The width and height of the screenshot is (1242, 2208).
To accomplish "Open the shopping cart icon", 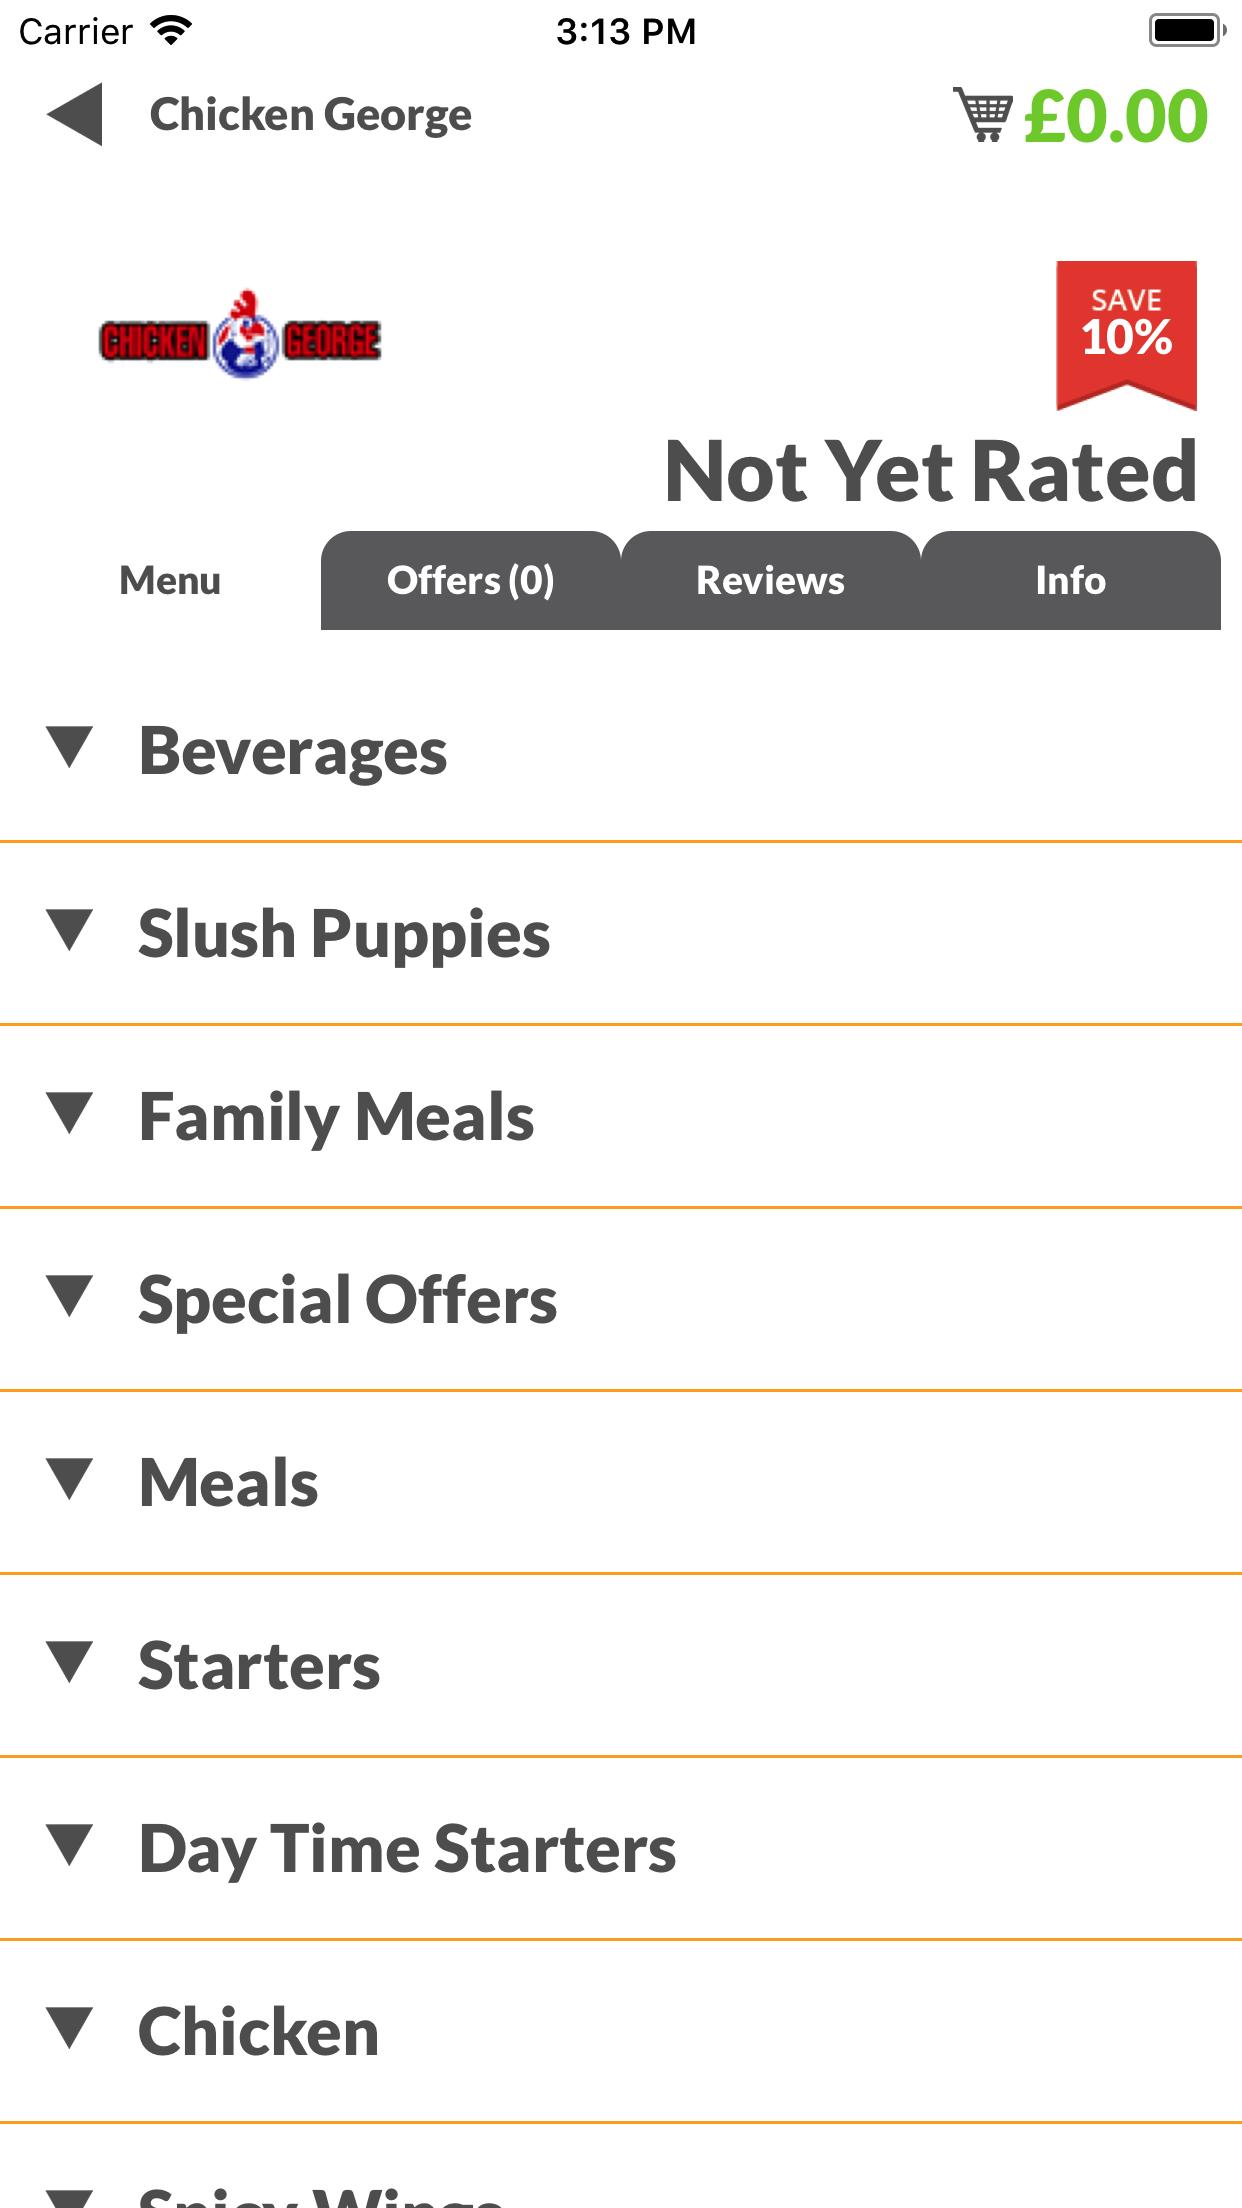I will pos(982,115).
